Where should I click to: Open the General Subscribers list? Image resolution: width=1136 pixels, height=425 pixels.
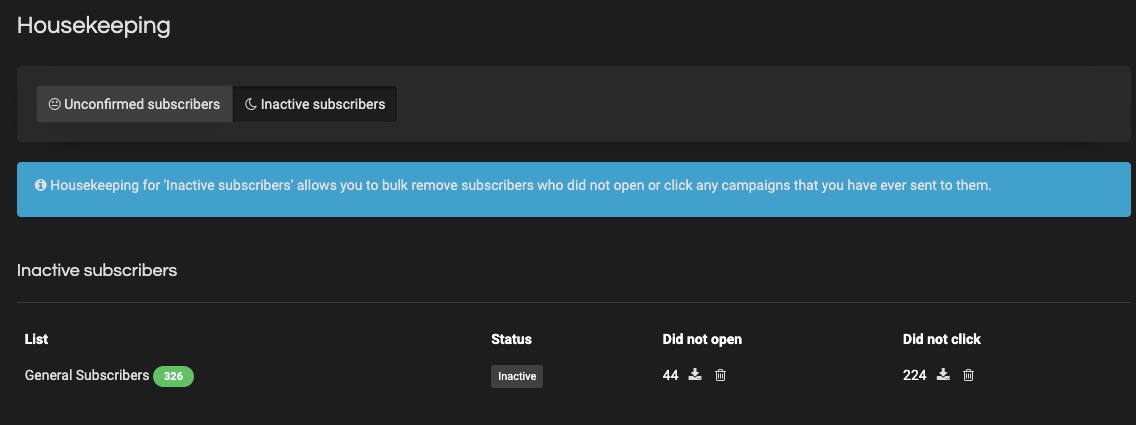point(87,375)
